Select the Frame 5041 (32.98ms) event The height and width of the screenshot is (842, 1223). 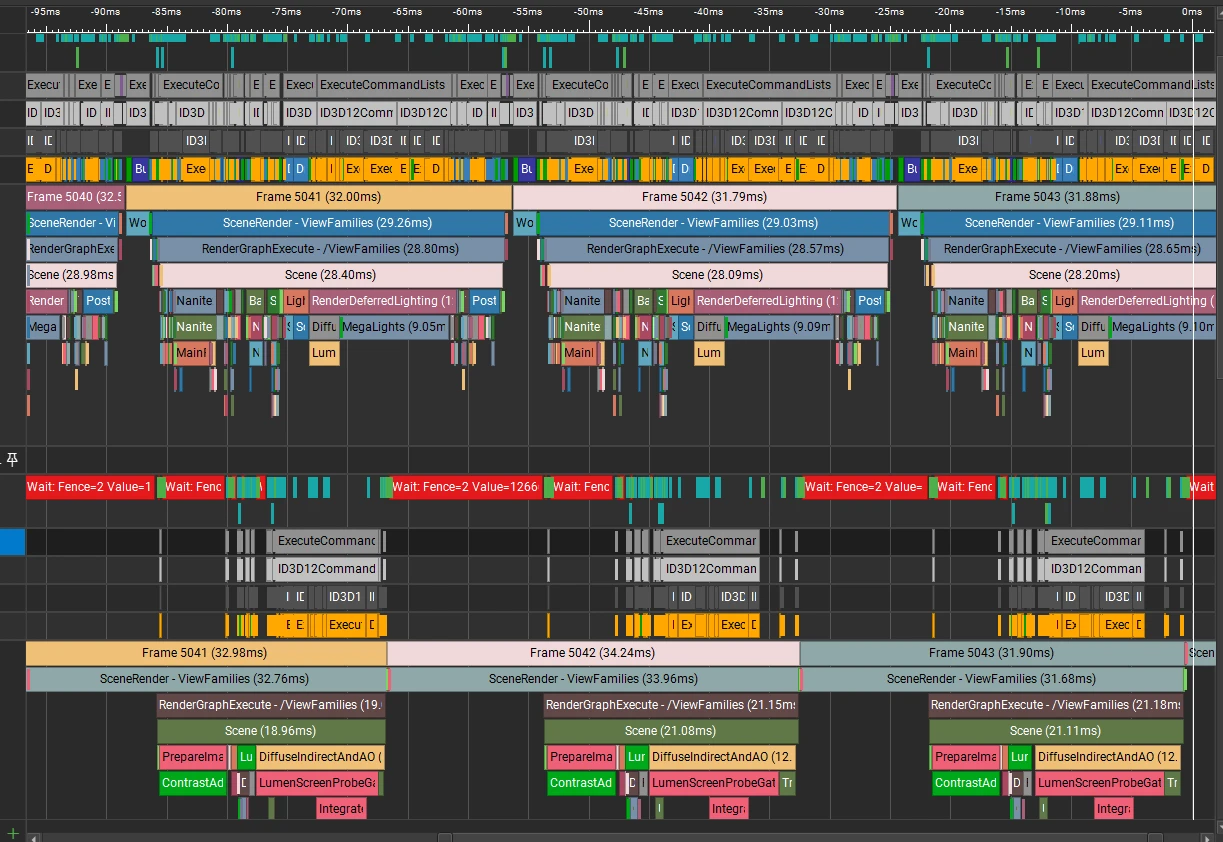pos(205,653)
